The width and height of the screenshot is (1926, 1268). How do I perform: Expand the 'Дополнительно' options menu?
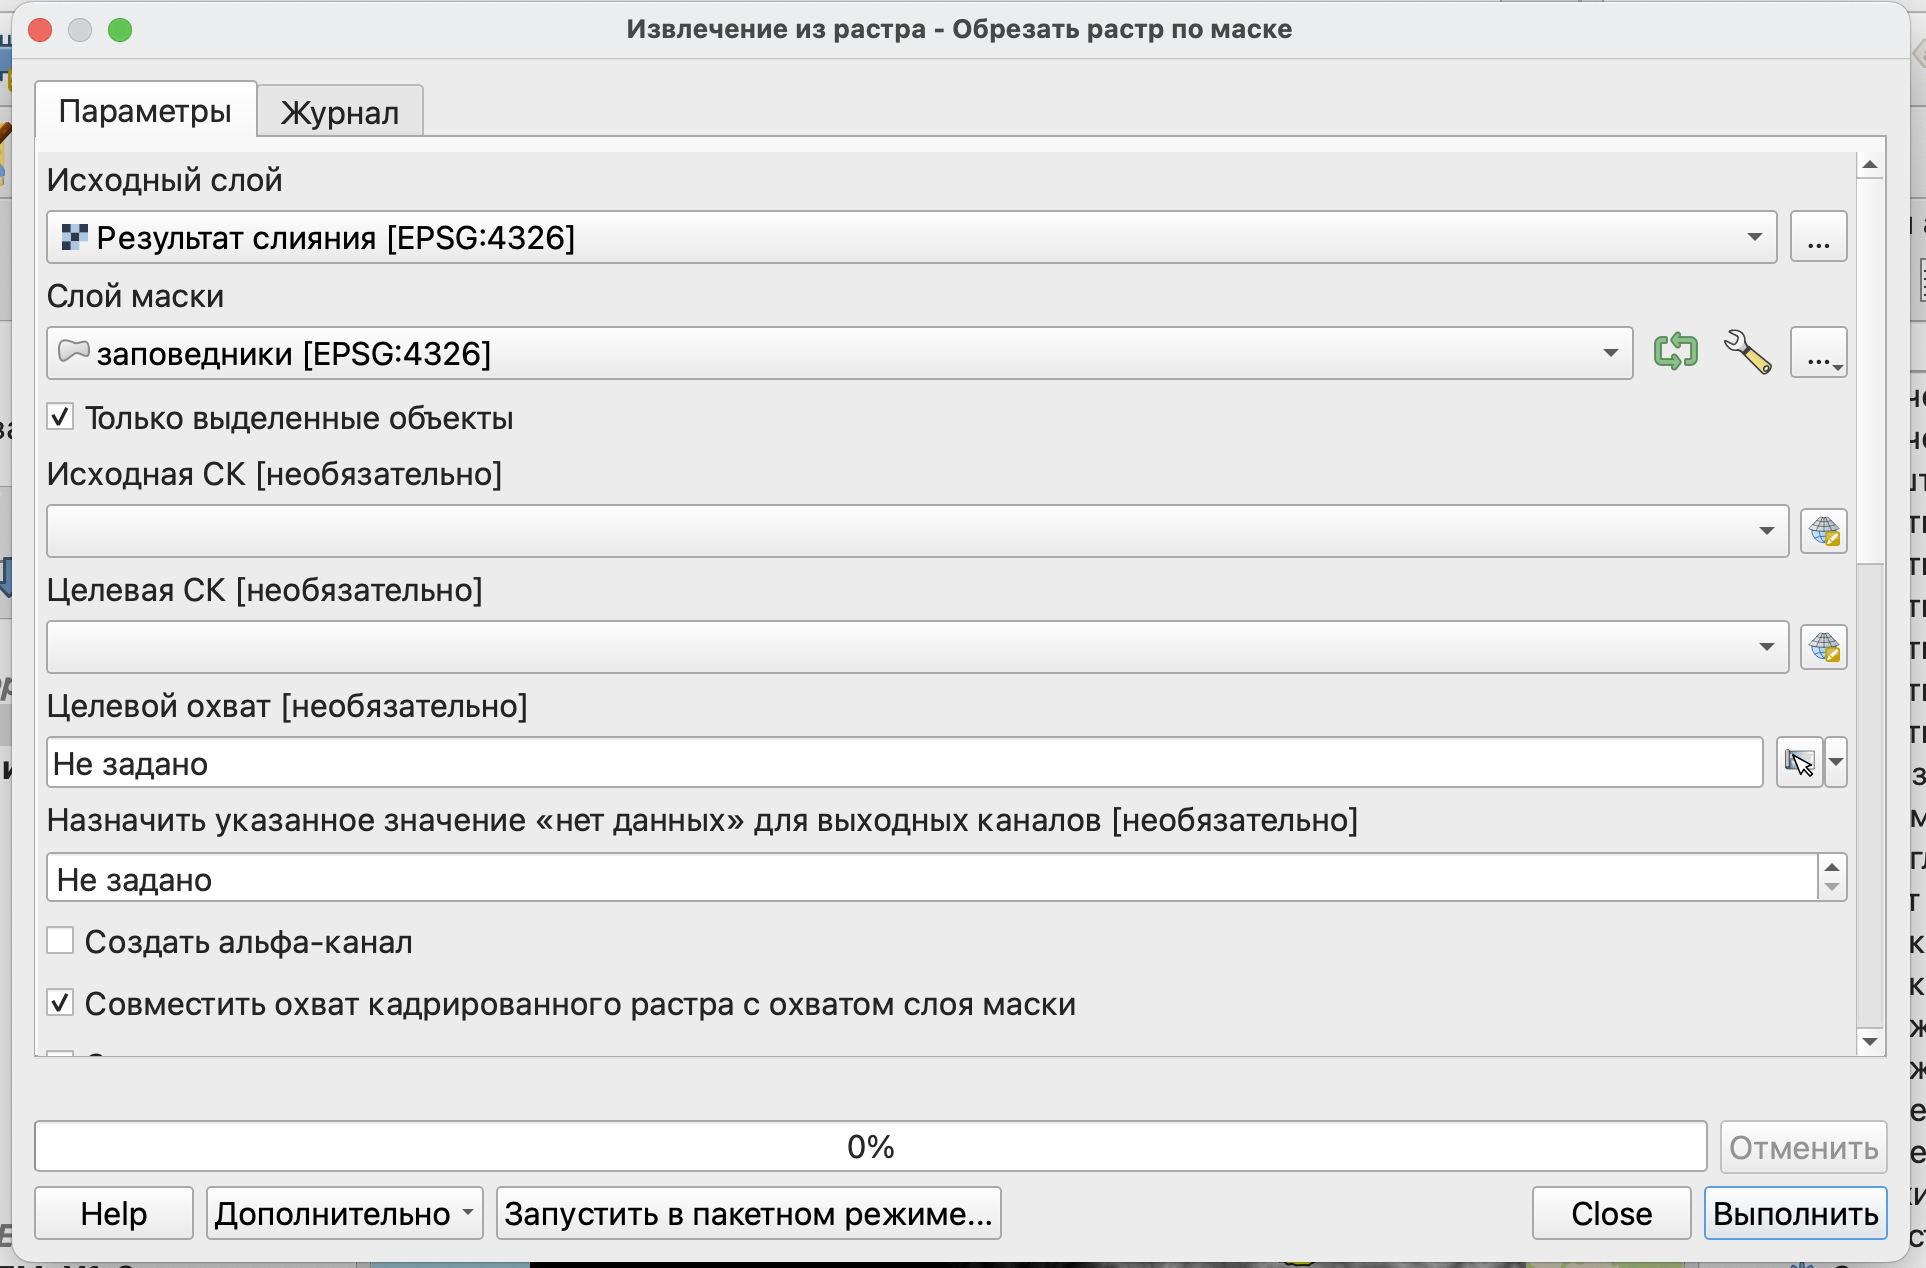coord(344,1213)
